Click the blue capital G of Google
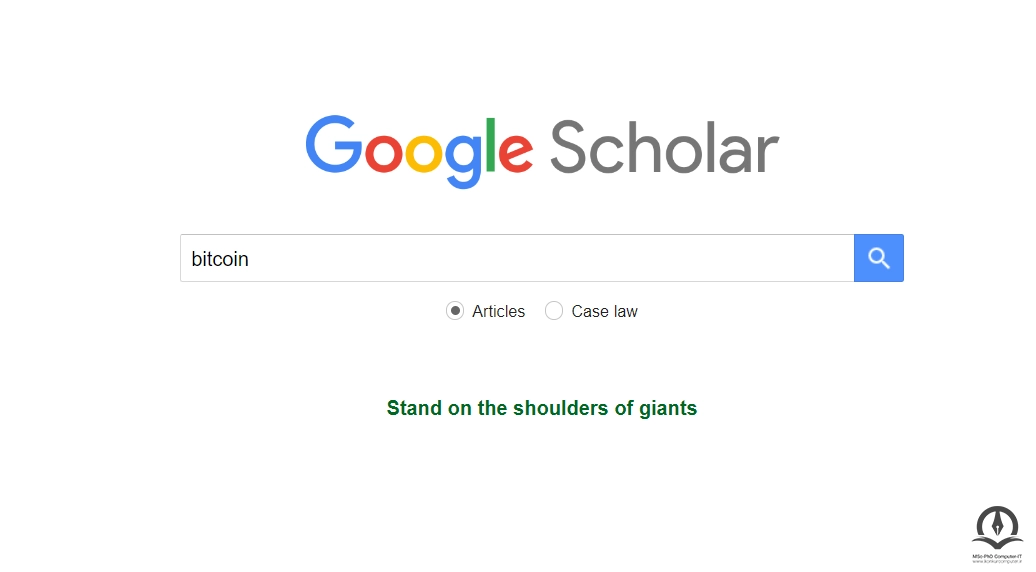This screenshot has width=1036, height=572. [x=334, y=144]
